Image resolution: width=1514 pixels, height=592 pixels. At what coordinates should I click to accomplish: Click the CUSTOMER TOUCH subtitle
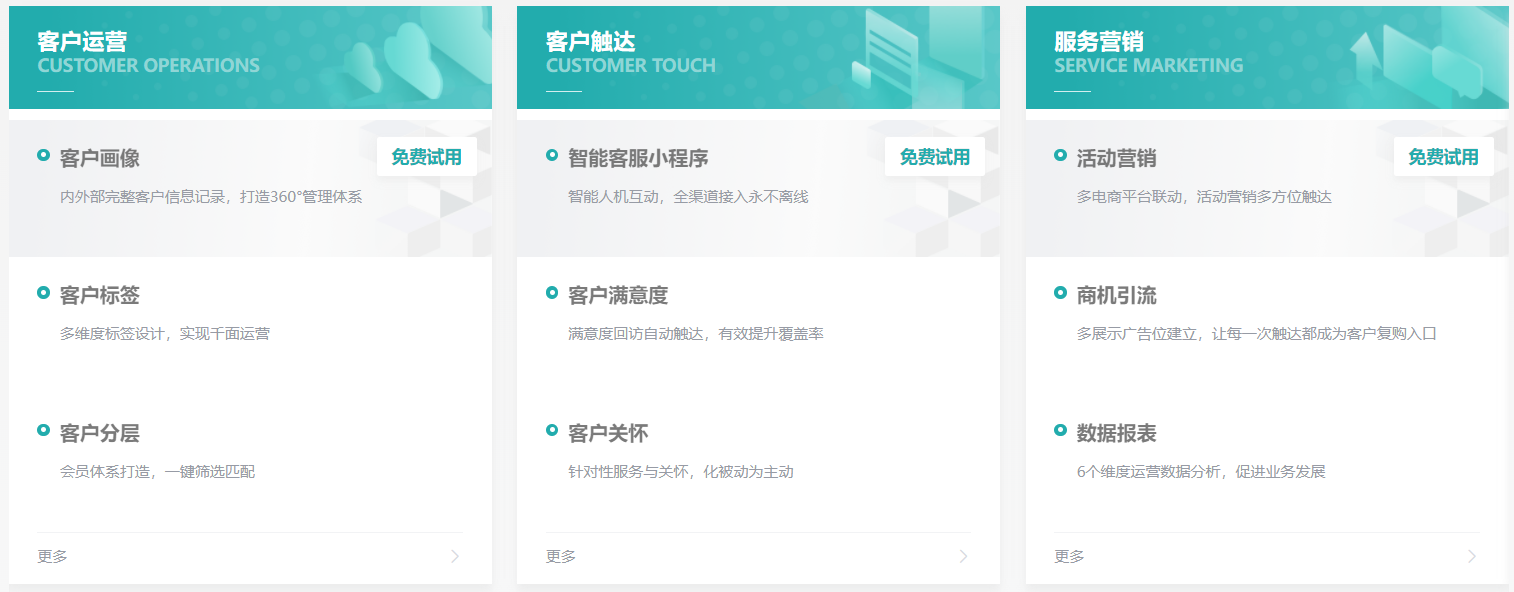tap(631, 66)
